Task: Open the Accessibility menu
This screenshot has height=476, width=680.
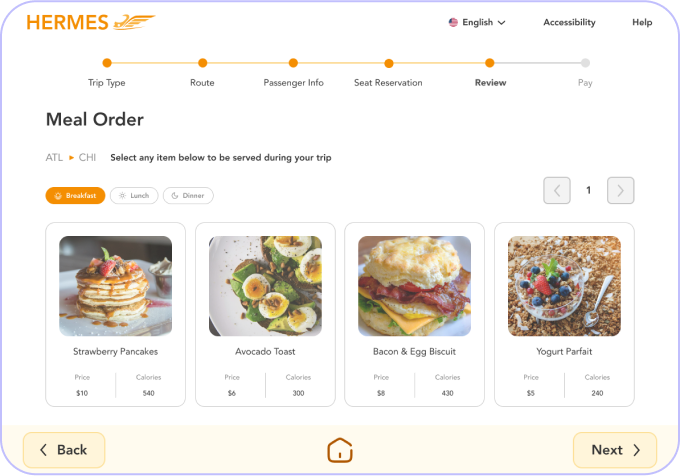Action: click(569, 22)
